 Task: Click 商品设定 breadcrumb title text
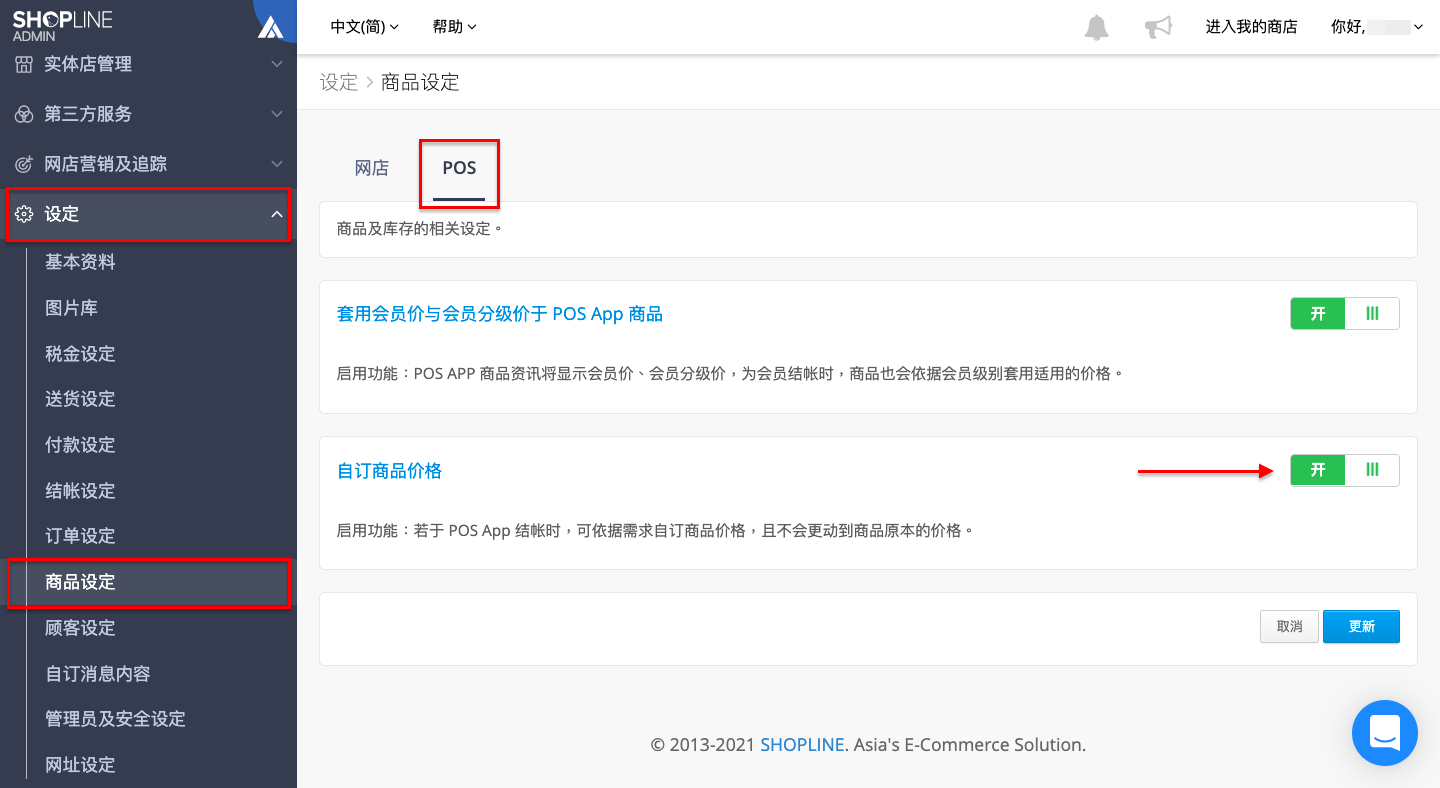tap(420, 82)
